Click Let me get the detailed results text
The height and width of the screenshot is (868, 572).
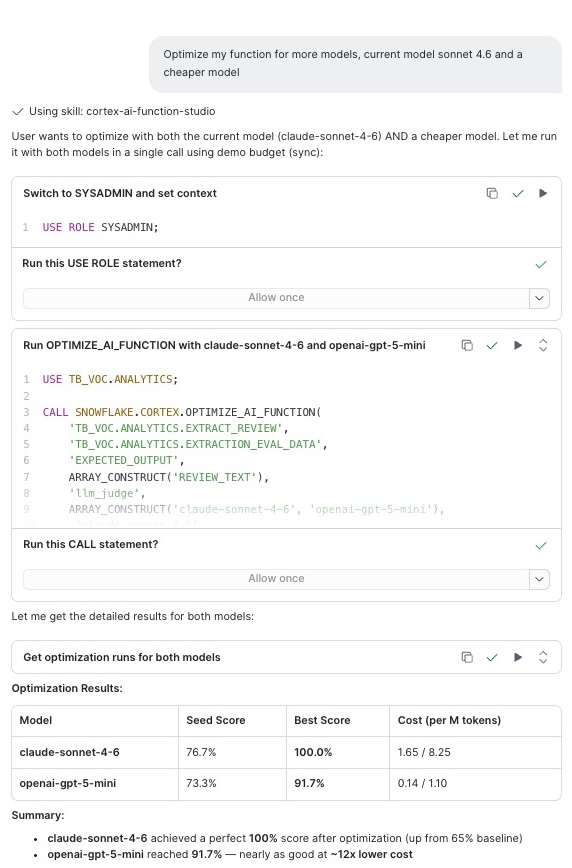pos(132,617)
